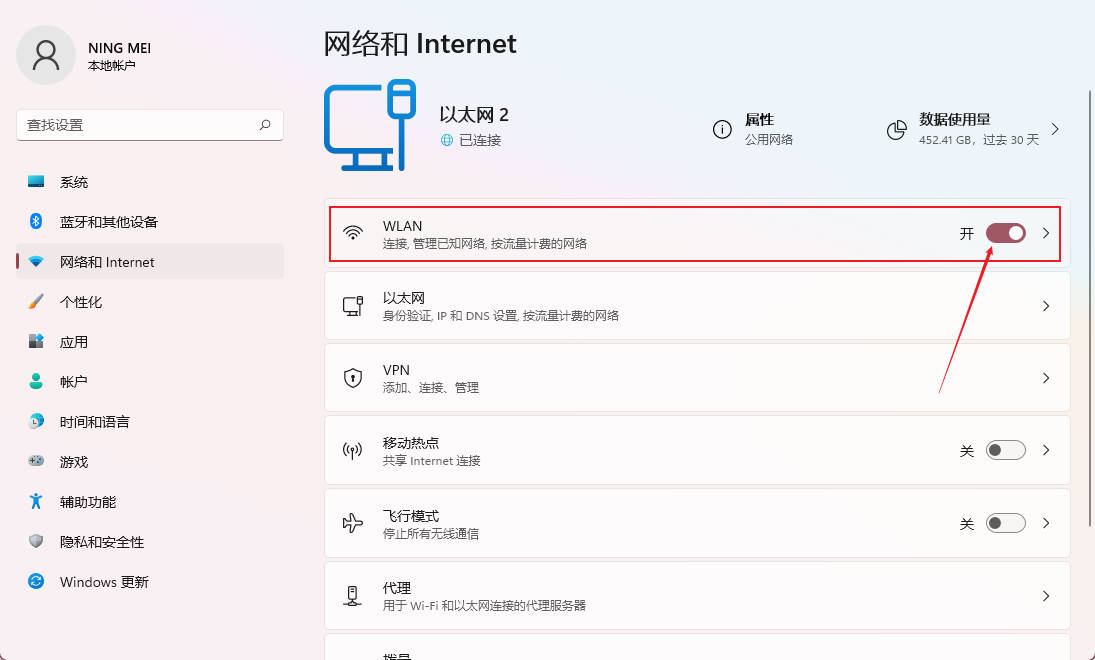
Task: Open 蓝牙和其他设备 in the sidebar
Action: tap(150, 222)
